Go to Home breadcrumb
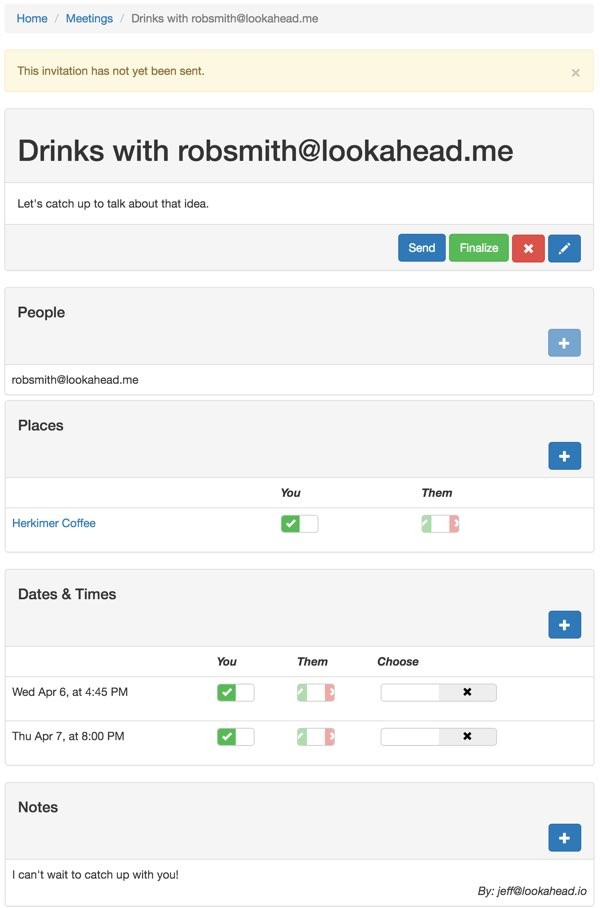 32,19
